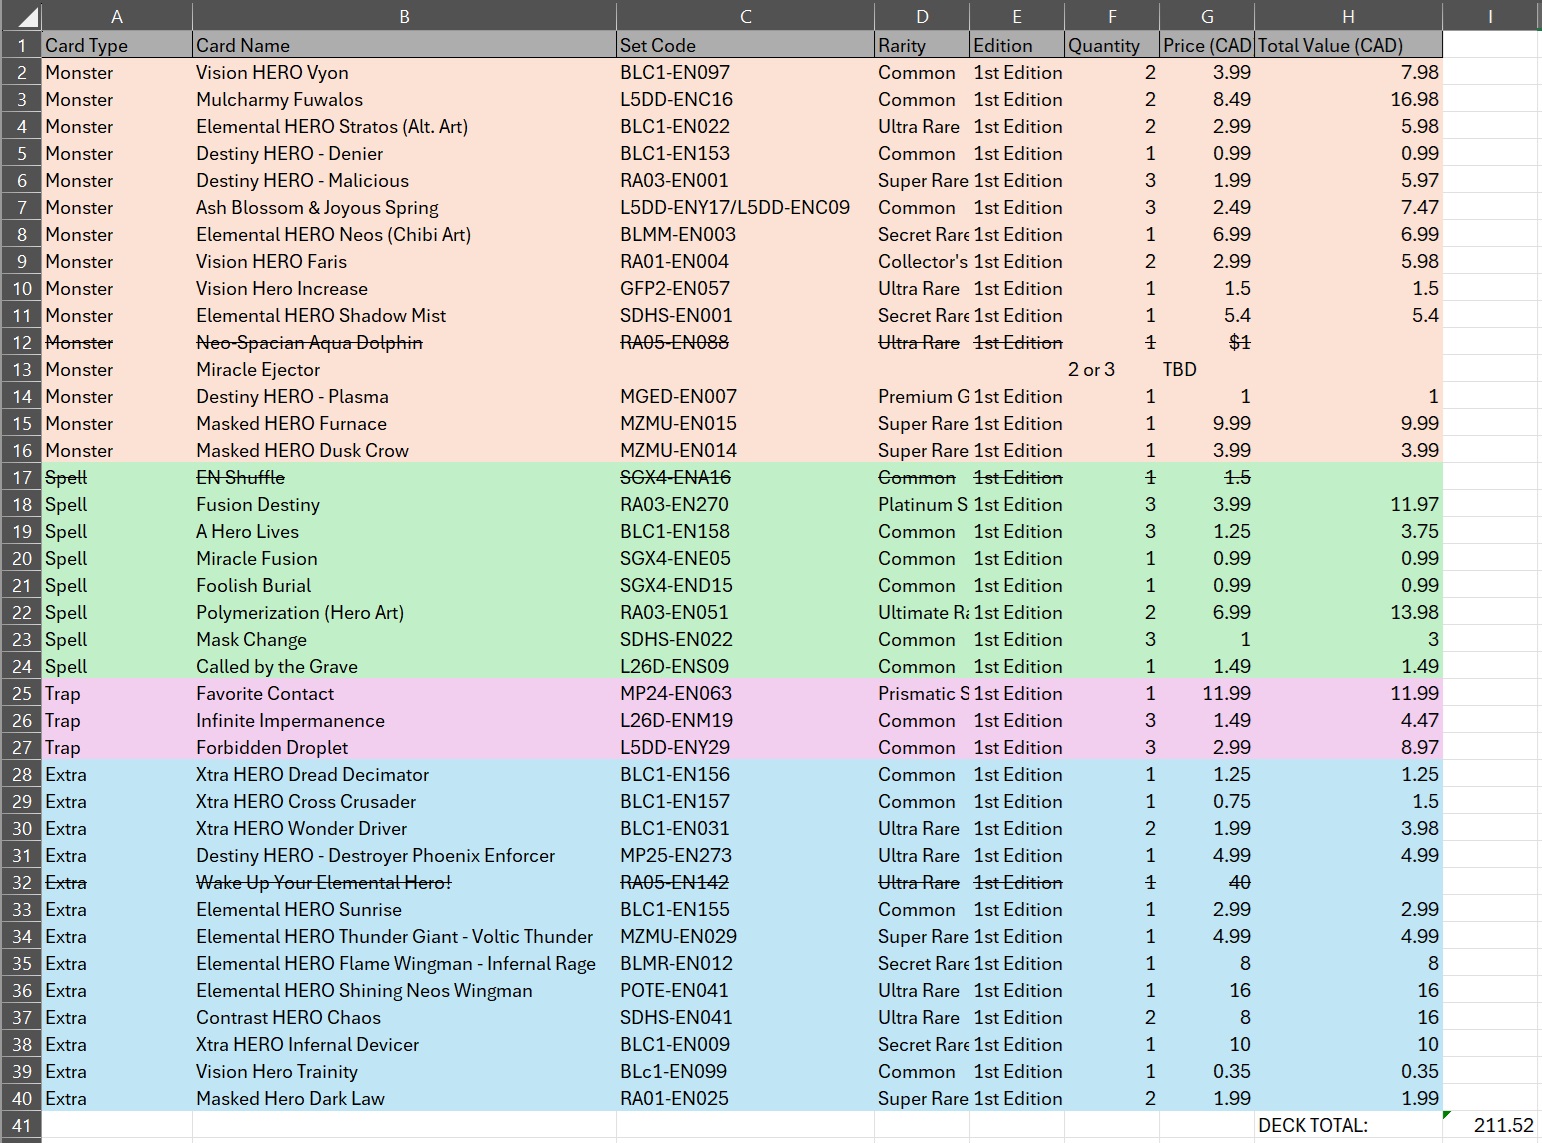Select the "Fusion Destiny" cell
This screenshot has height=1143, width=1542.
404,504
